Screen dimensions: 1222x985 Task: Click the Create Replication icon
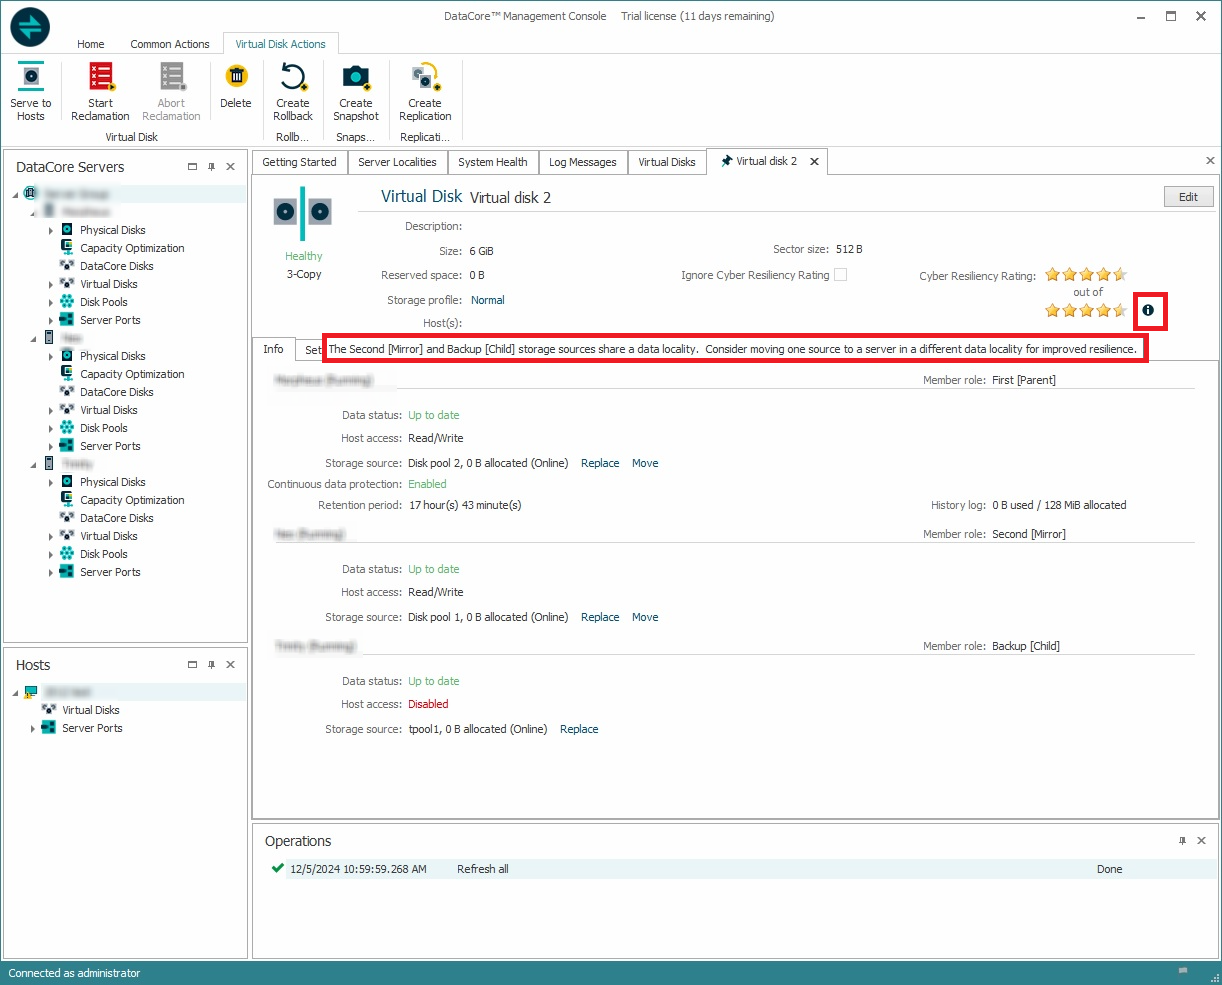click(425, 77)
